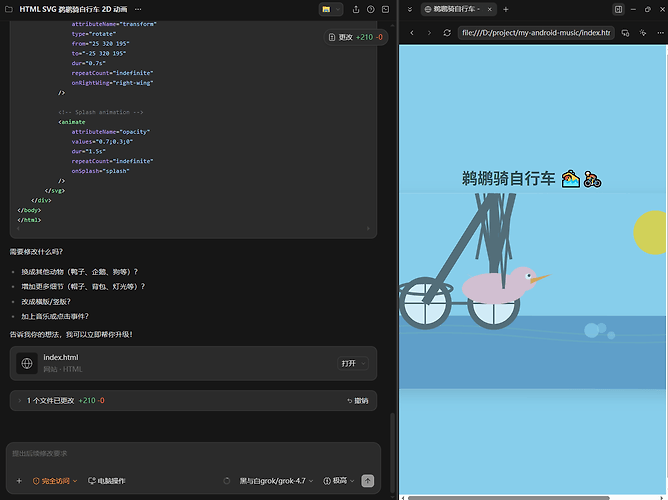Open a new browser tab with plus
668x500 pixels.
coord(506,9)
